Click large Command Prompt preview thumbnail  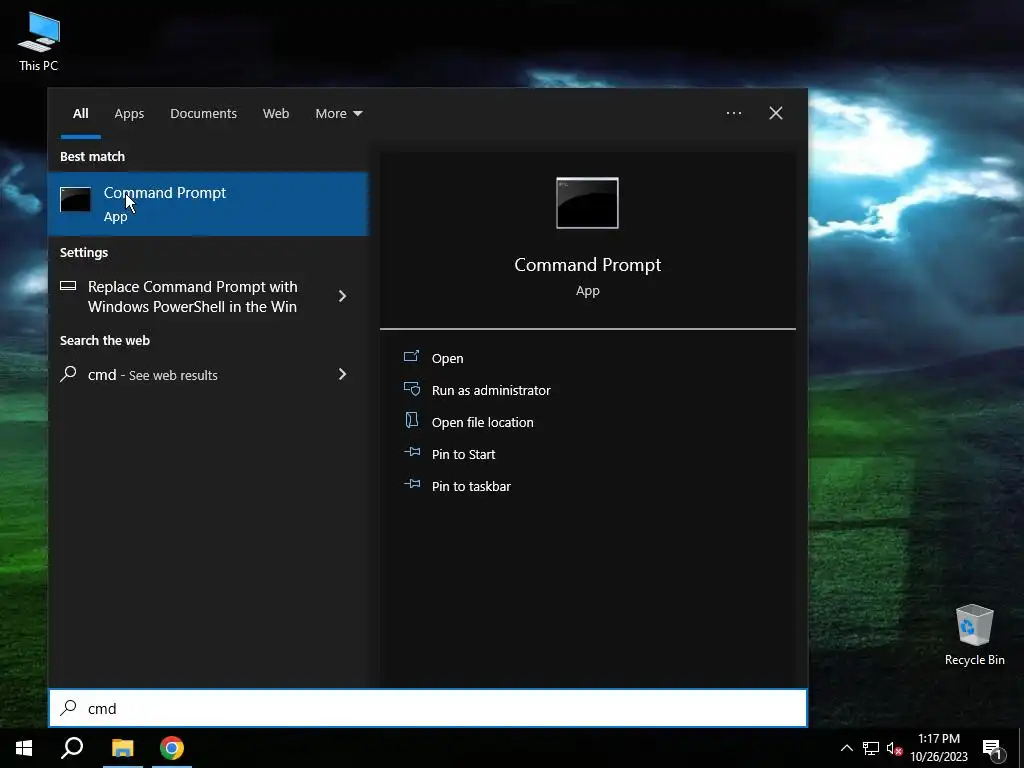click(x=587, y=203)
